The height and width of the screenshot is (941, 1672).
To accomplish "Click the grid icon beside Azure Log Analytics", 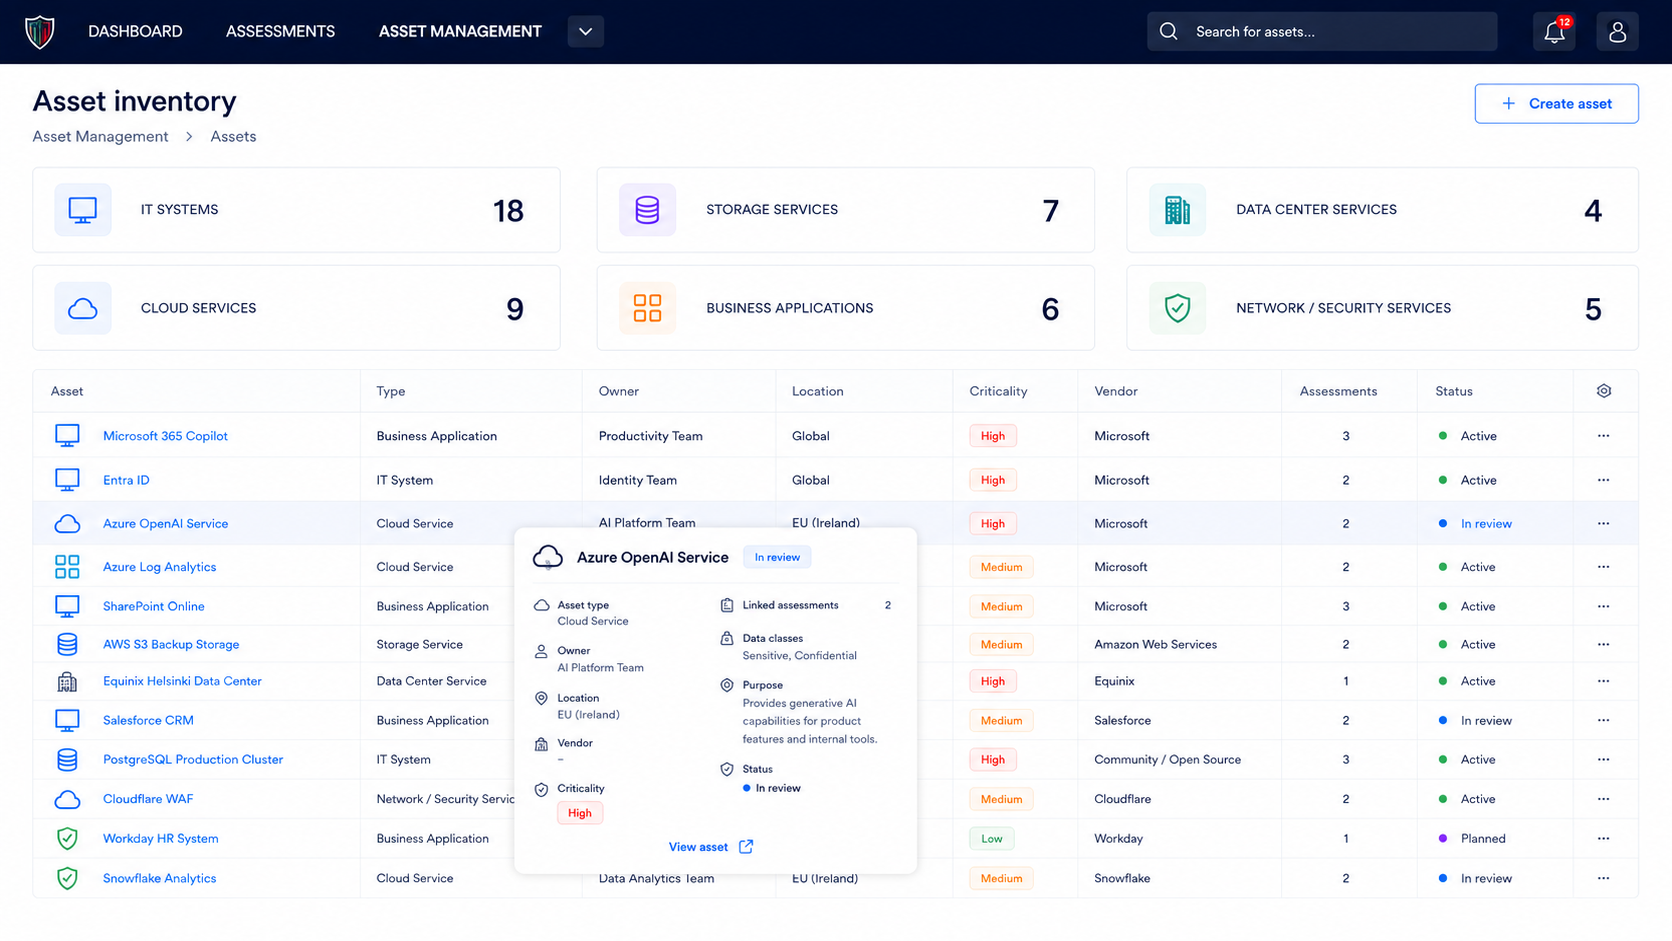I will tap(67, 567).
